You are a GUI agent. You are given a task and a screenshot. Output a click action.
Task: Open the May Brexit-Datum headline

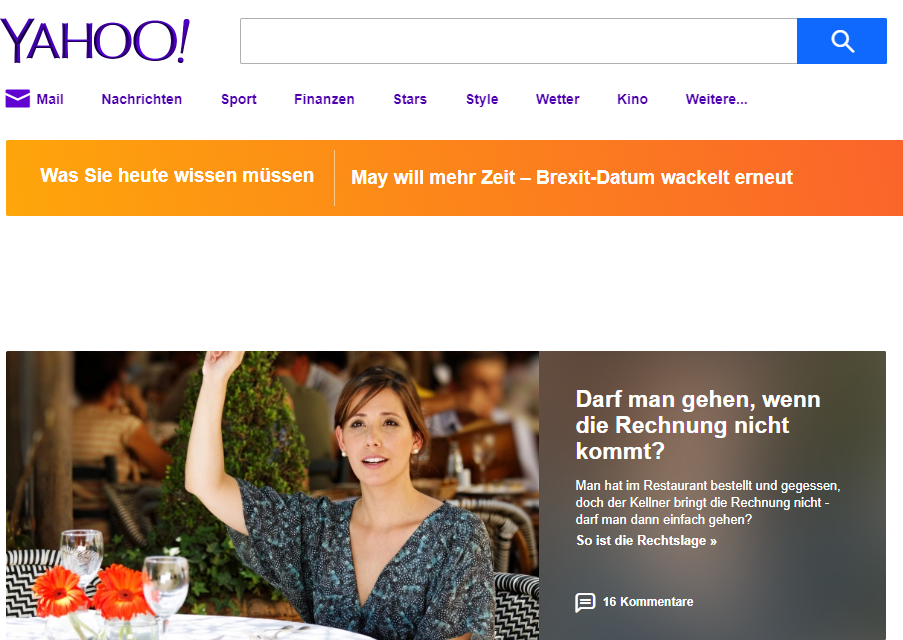[572, 177]
